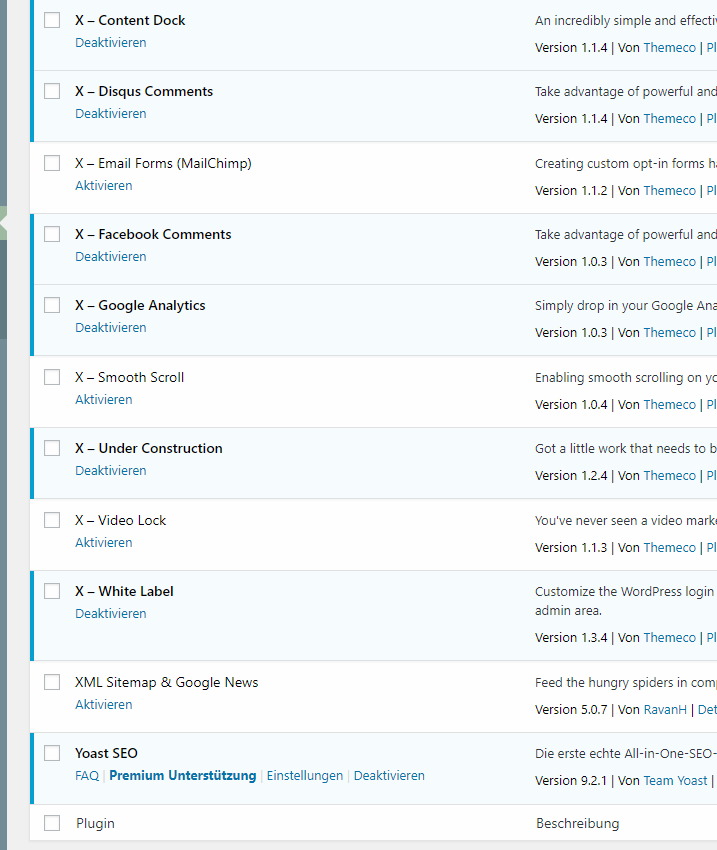Deactivate X – Facebook Comments plugin
Screen dimensions: 717x850
[x=110, y=257]
